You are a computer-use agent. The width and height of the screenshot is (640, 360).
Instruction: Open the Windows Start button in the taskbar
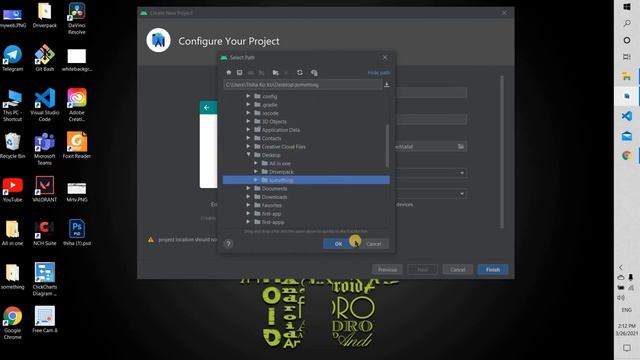tap(627, 7)
